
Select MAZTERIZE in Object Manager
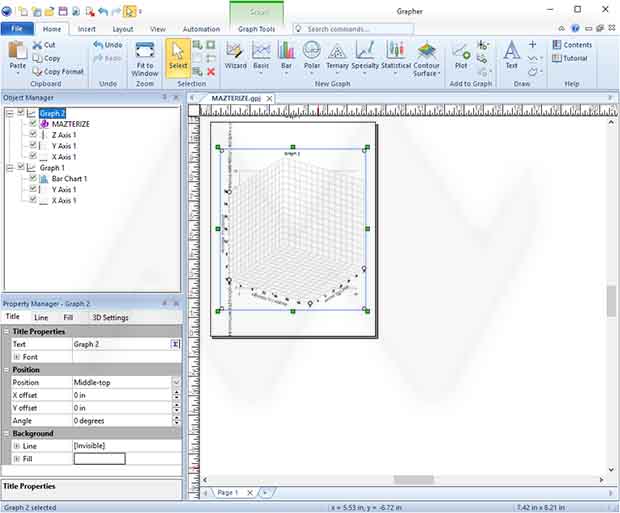(71, 124)
